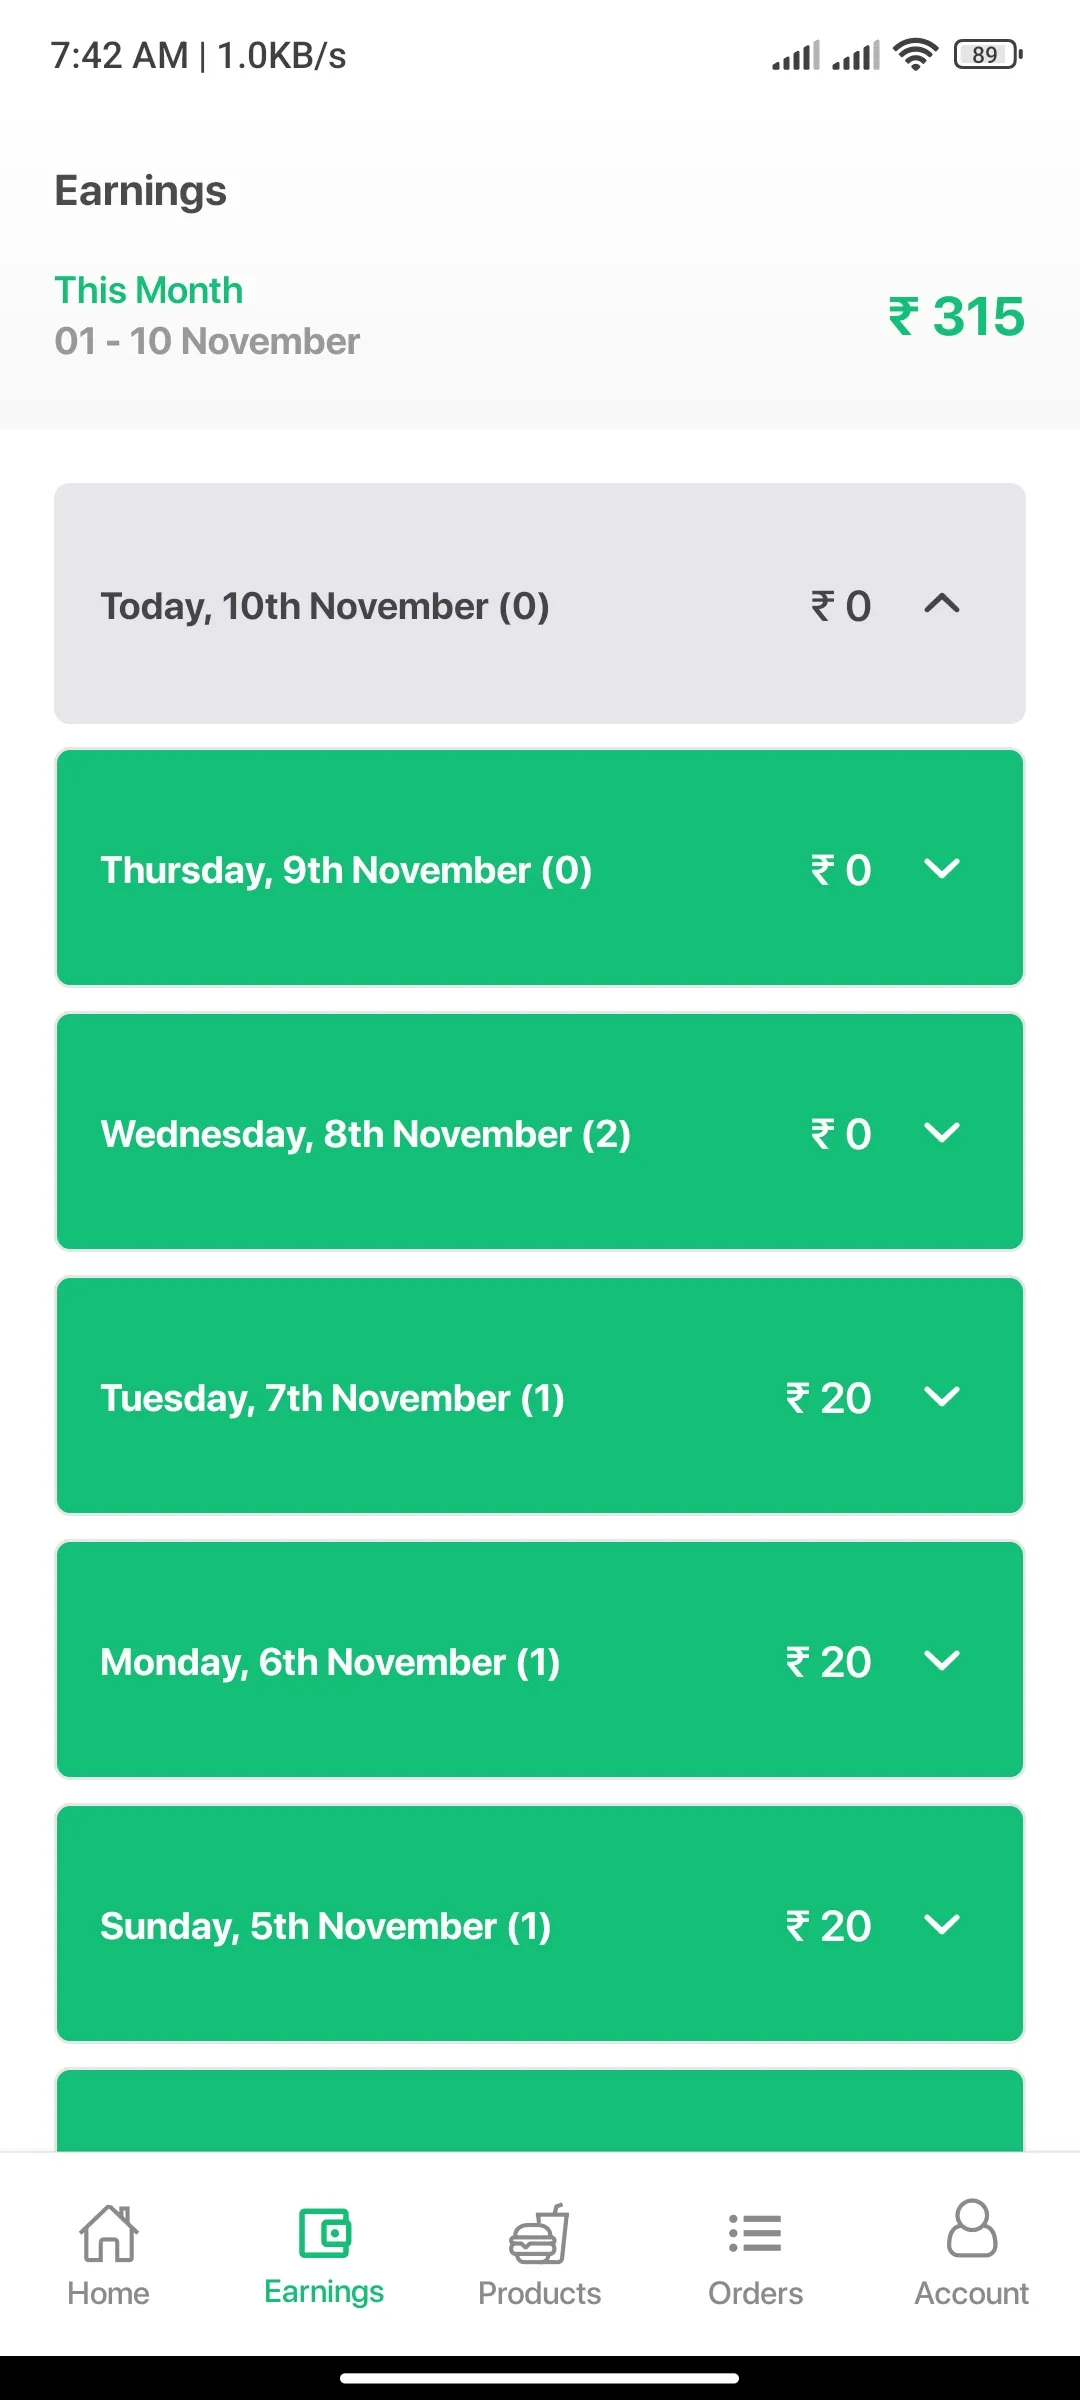Expand Tuesday, 7th November chevron
This screenshot has width=1080, height=2400.
pos(942,1396)
